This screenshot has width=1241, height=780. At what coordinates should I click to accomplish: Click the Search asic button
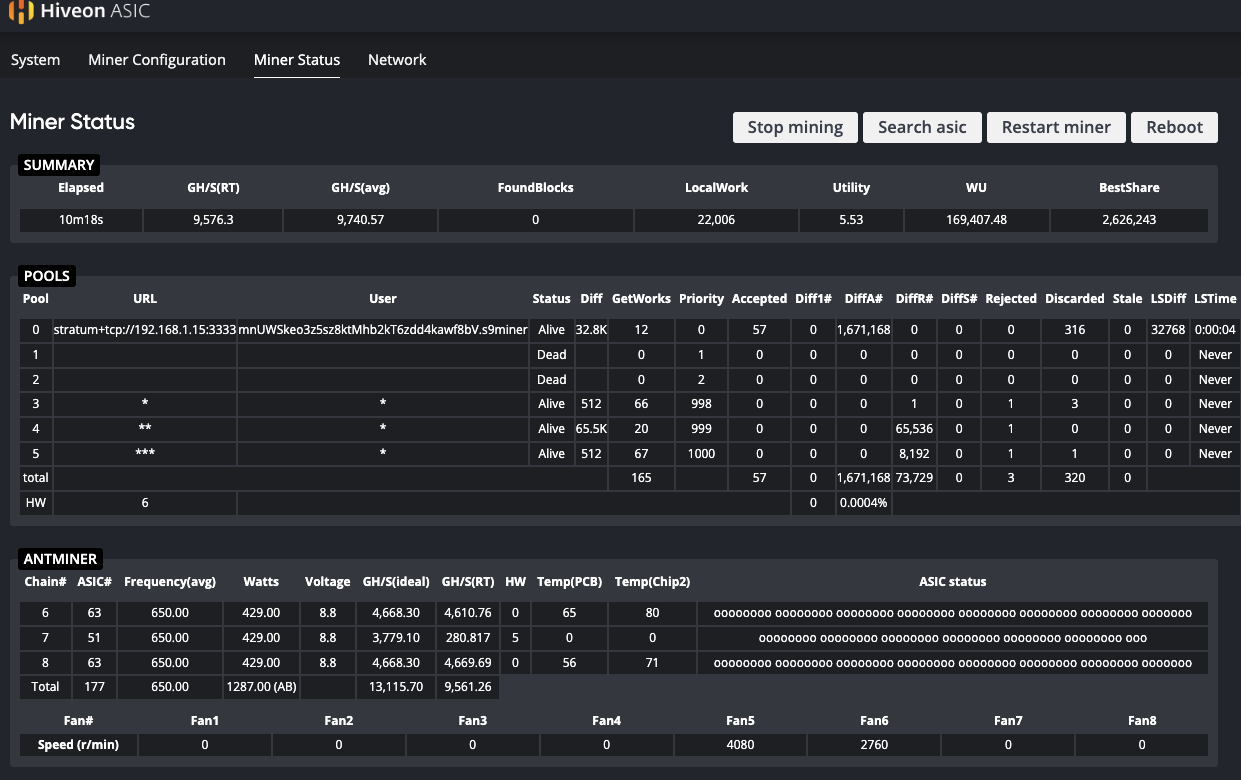pos(922,127)
